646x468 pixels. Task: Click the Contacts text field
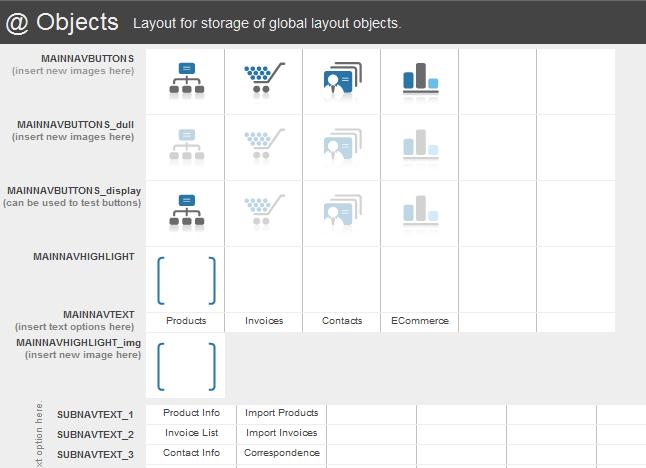[342, 321]
